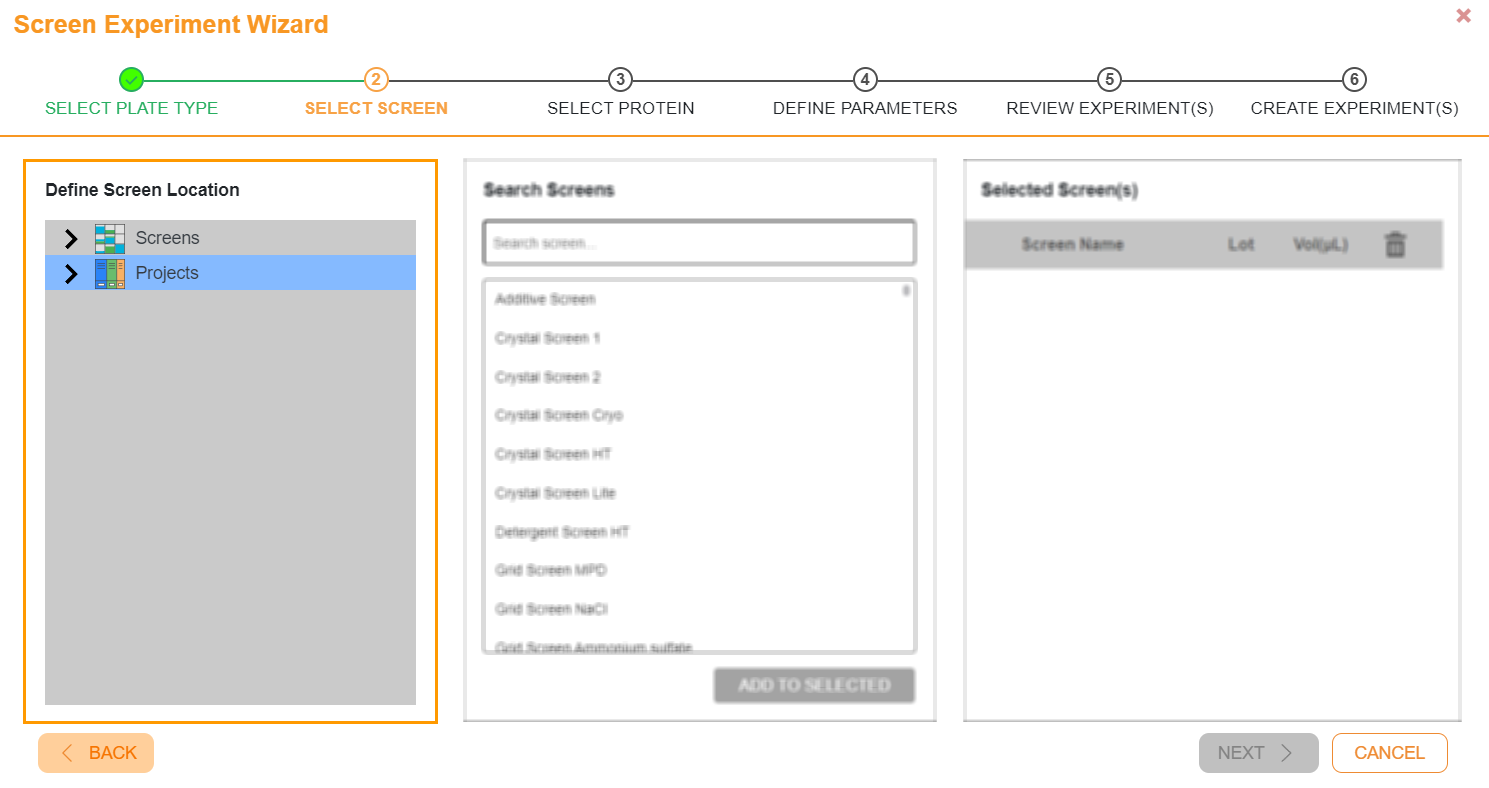
Task: Open the REVIEW EXPERIMENT(S) step
Action: [x=1109, y=108]
